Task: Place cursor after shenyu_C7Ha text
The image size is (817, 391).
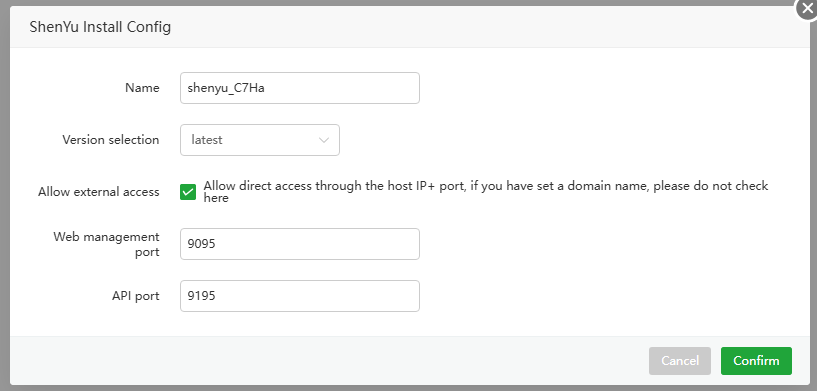Action: 266,88
